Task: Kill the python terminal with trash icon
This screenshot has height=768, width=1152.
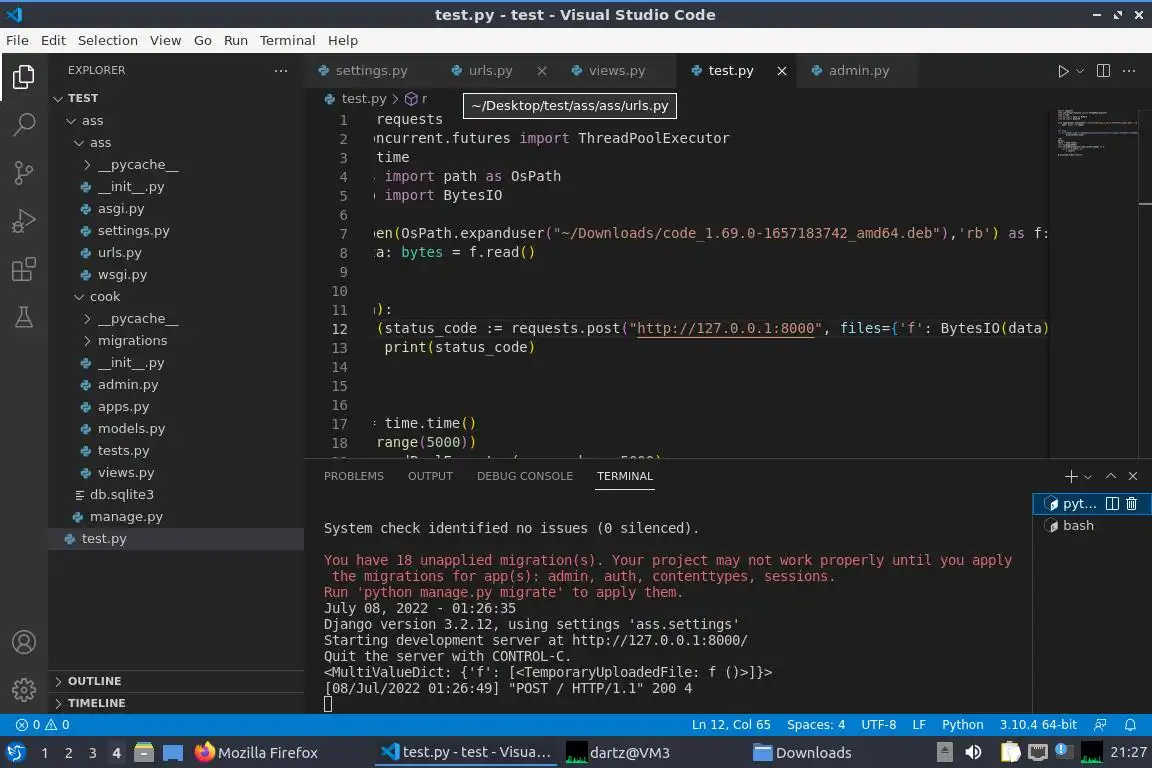Action: tap(1131, 503)
